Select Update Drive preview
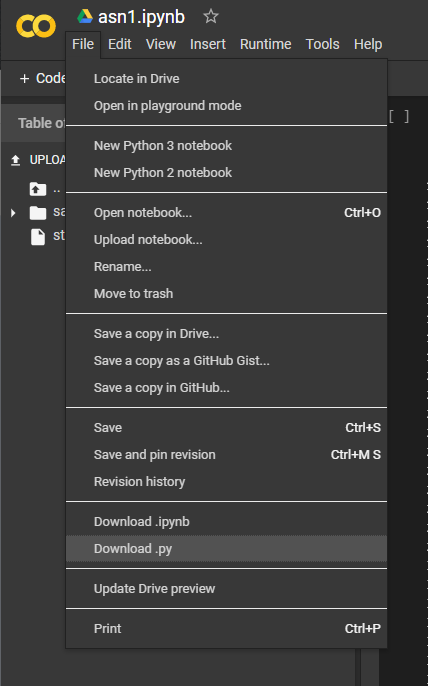Screen dimensions: 428x686 226,589
